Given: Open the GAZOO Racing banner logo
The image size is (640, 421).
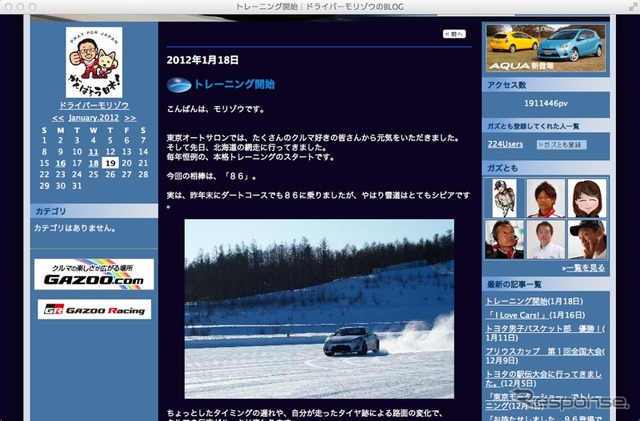Looking at the screenshot, I should pos(94,310).
